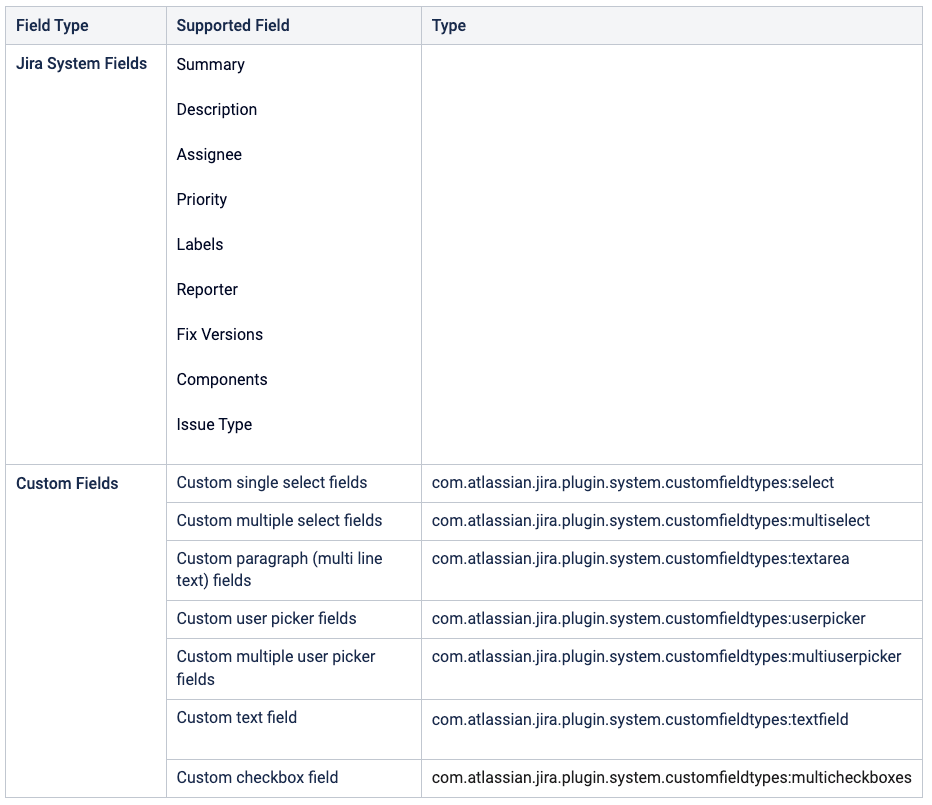Screen dimensions: 932x805
Task: Select the customfieldtypes:userpicker type value
Action: click(648, 619)
